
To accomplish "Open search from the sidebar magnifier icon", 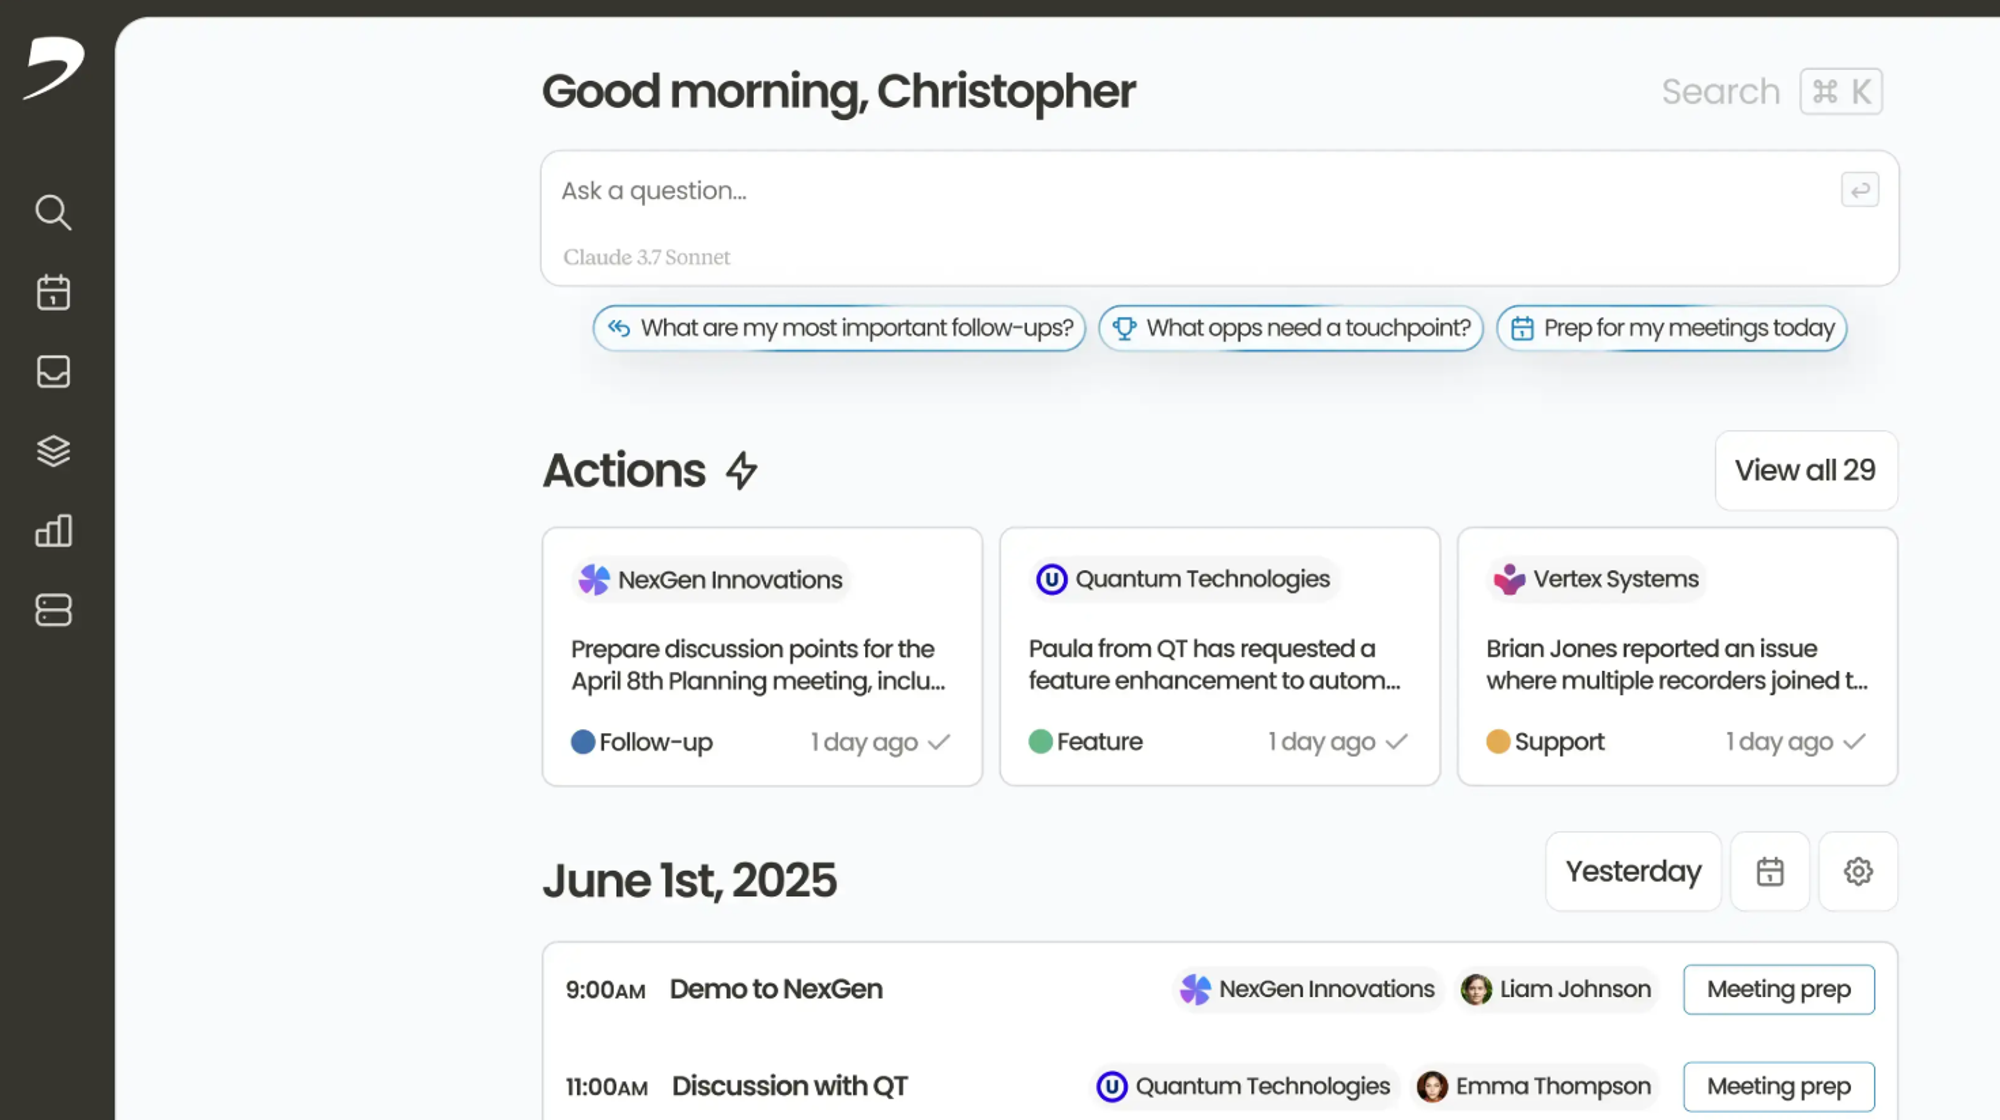I will coord(53,212).
